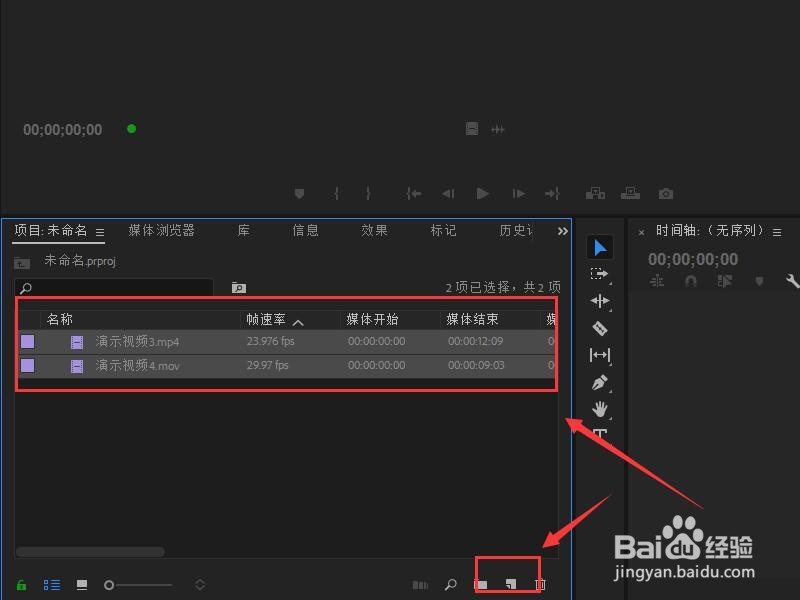This screenshot has height=600, width=800.
Task: Toggle insert sequences as nests
Action: (657, 281)
